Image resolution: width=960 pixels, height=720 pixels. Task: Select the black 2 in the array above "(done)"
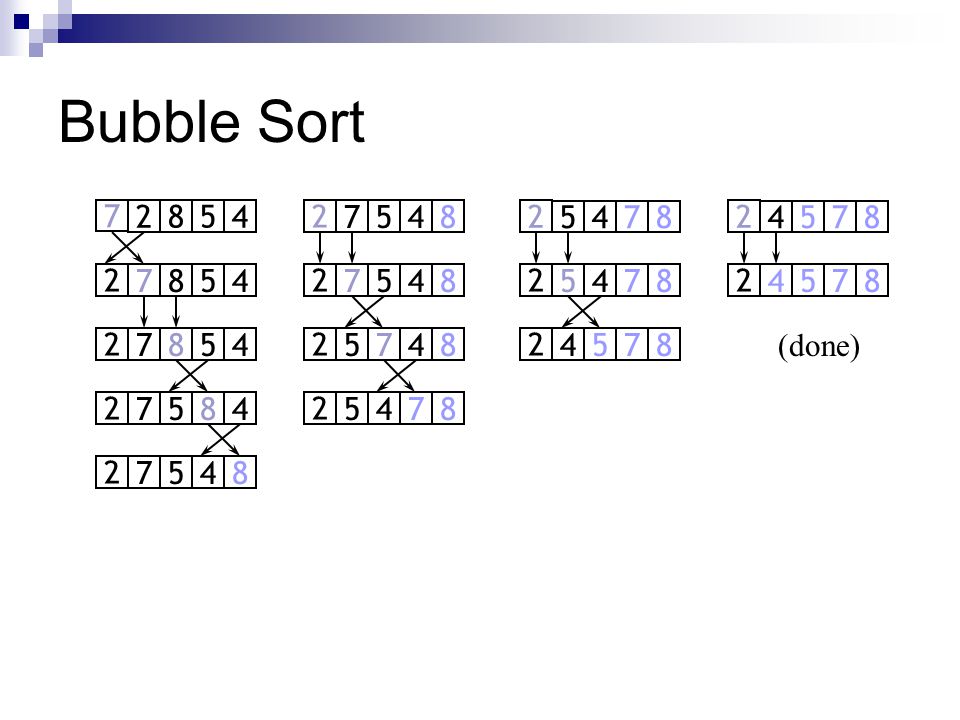[744, 281]
